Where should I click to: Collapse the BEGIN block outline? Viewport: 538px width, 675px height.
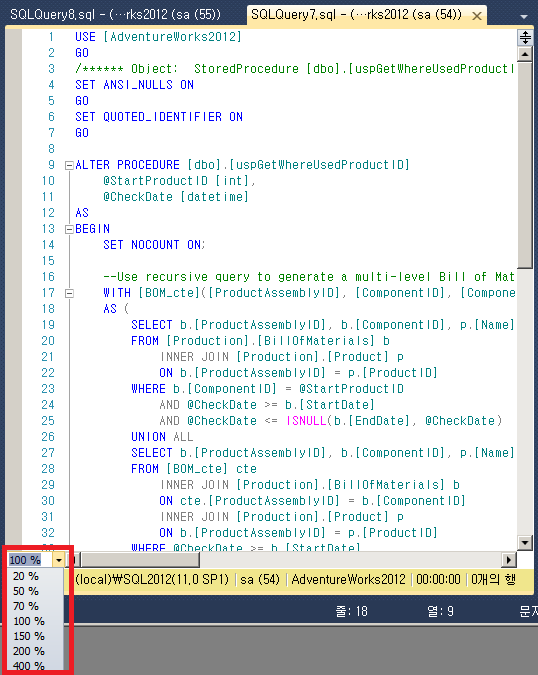click(x=69, y=229)
